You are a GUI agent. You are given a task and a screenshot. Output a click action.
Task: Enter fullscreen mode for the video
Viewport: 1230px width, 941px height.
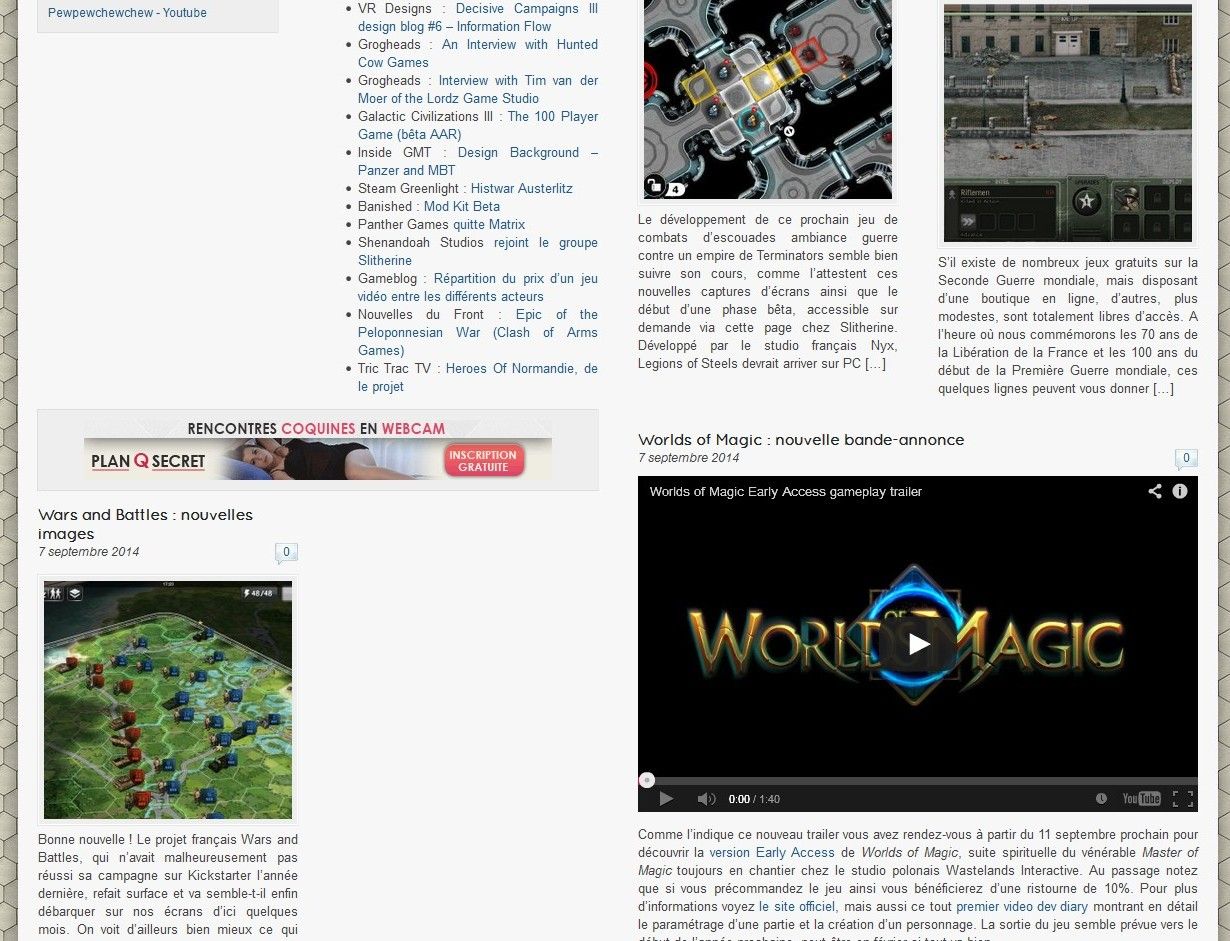(x=1182, y=799)
